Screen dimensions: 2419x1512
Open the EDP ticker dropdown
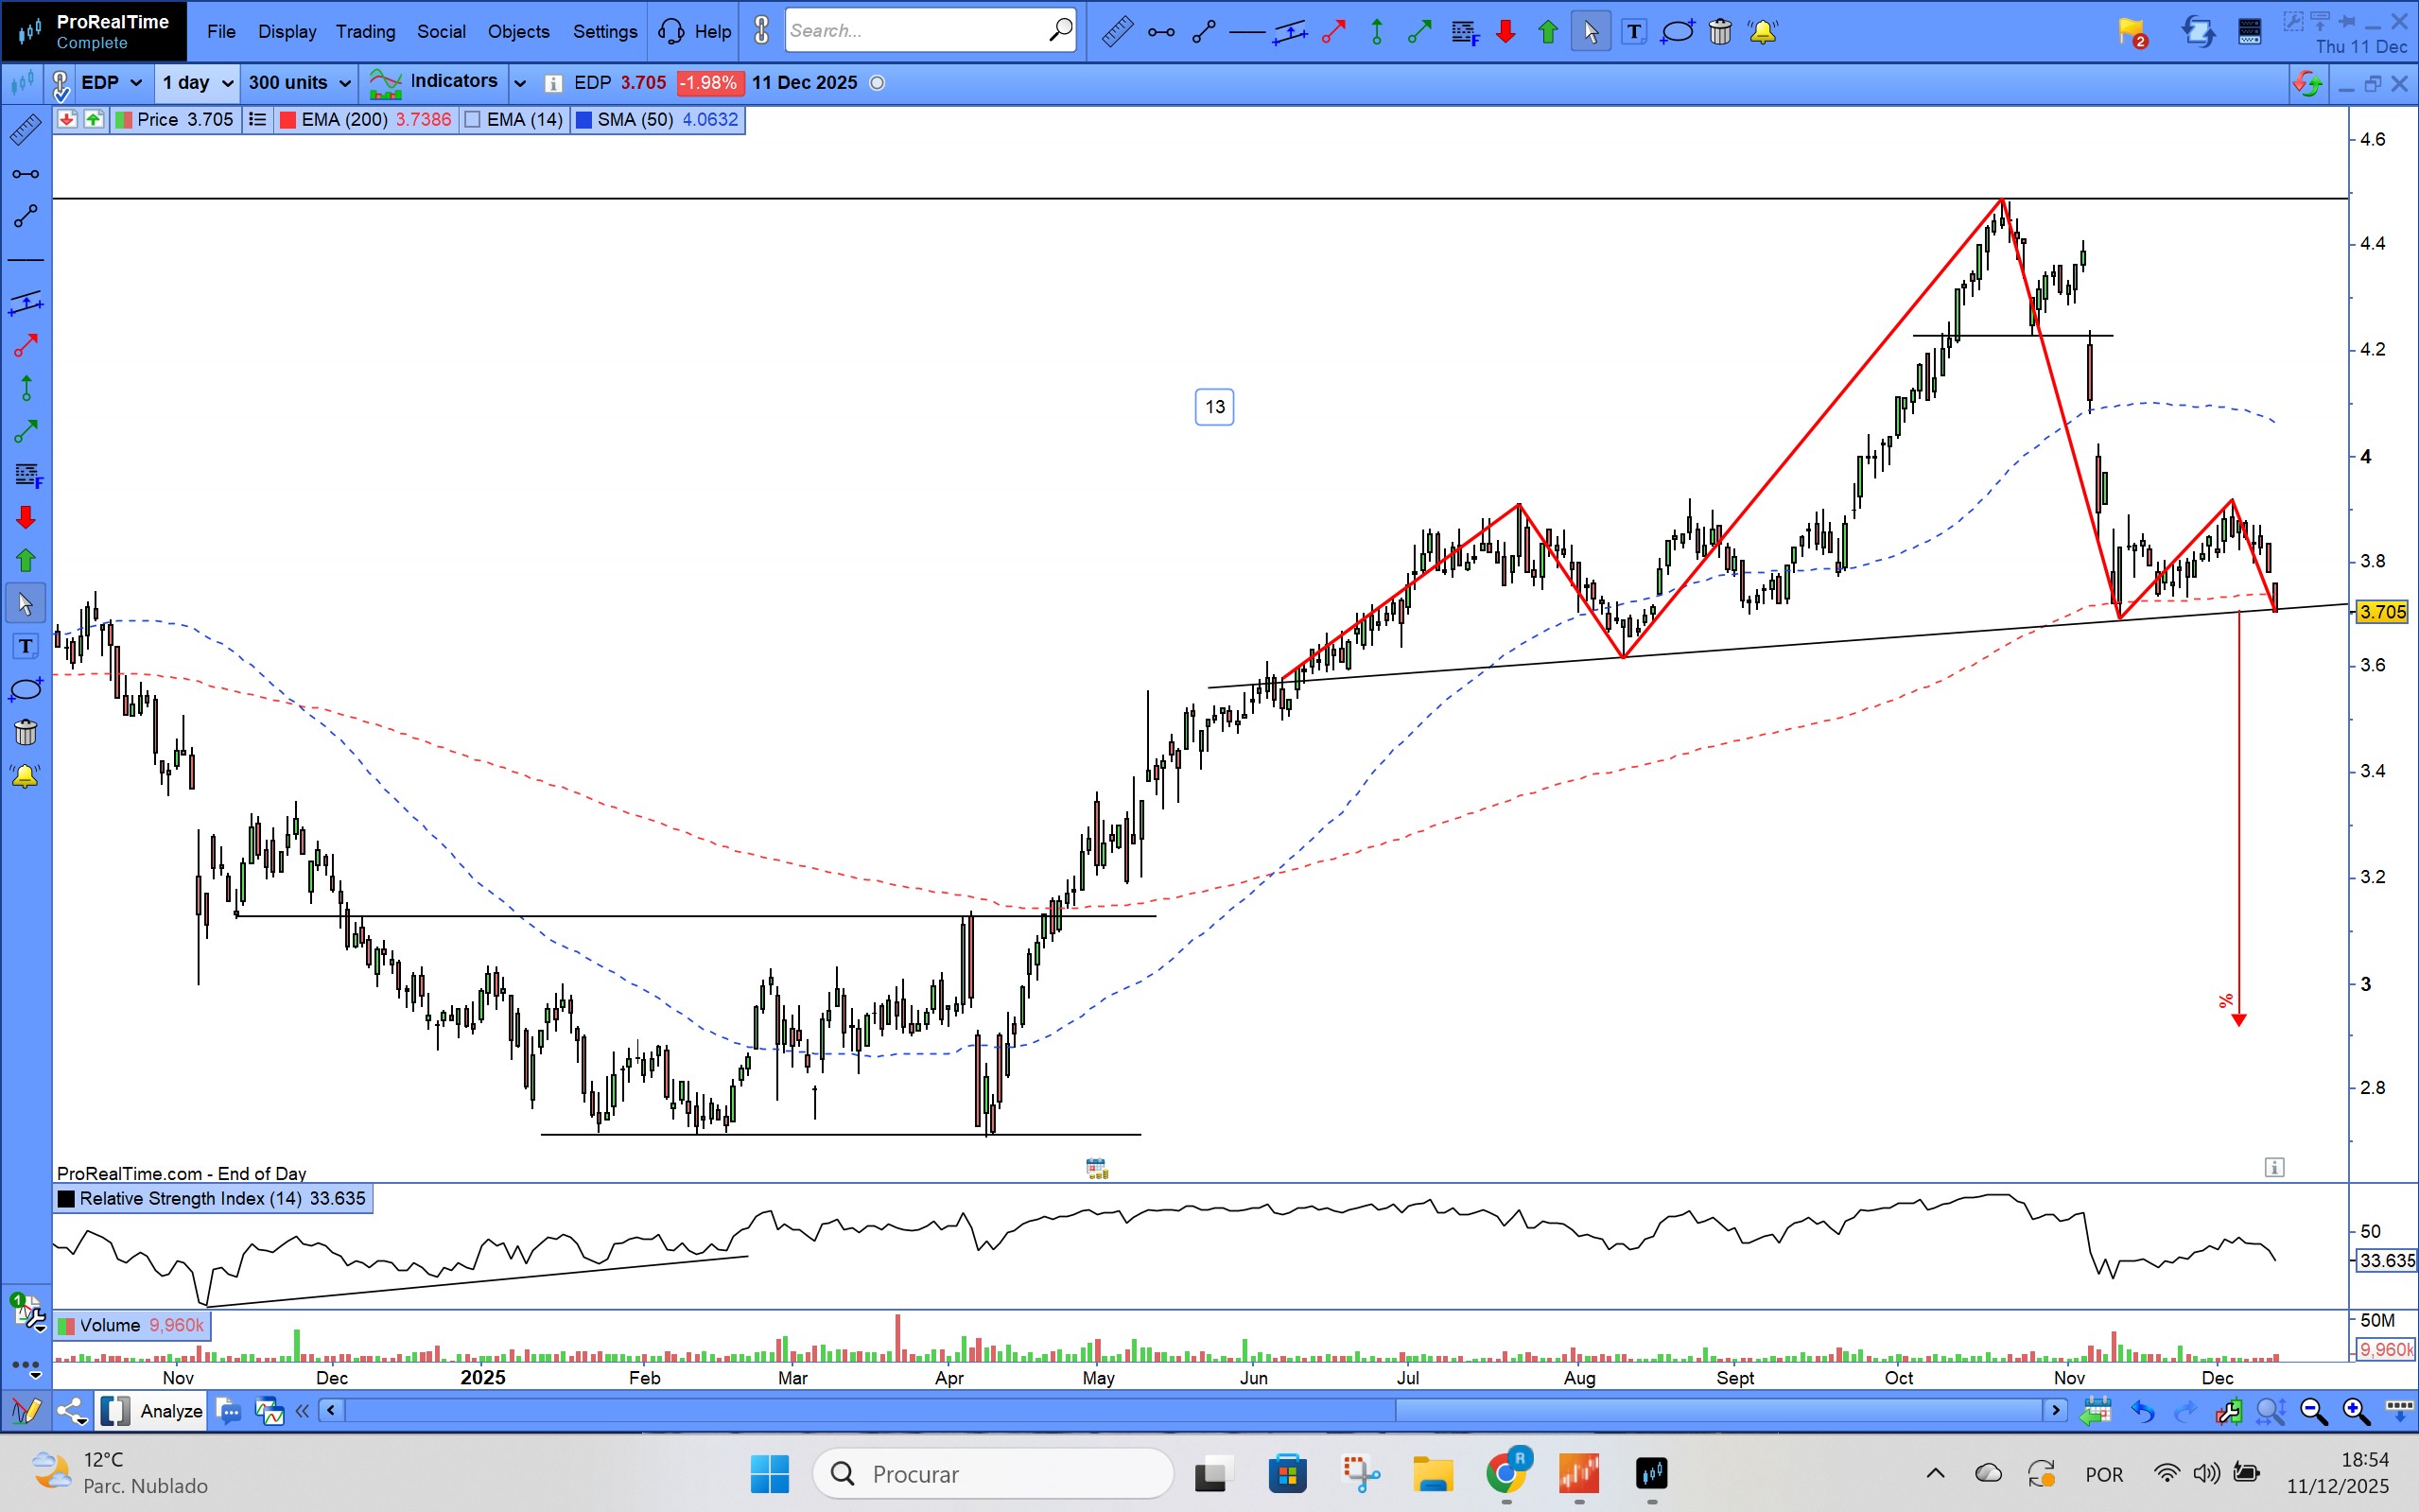coord(112,83)
